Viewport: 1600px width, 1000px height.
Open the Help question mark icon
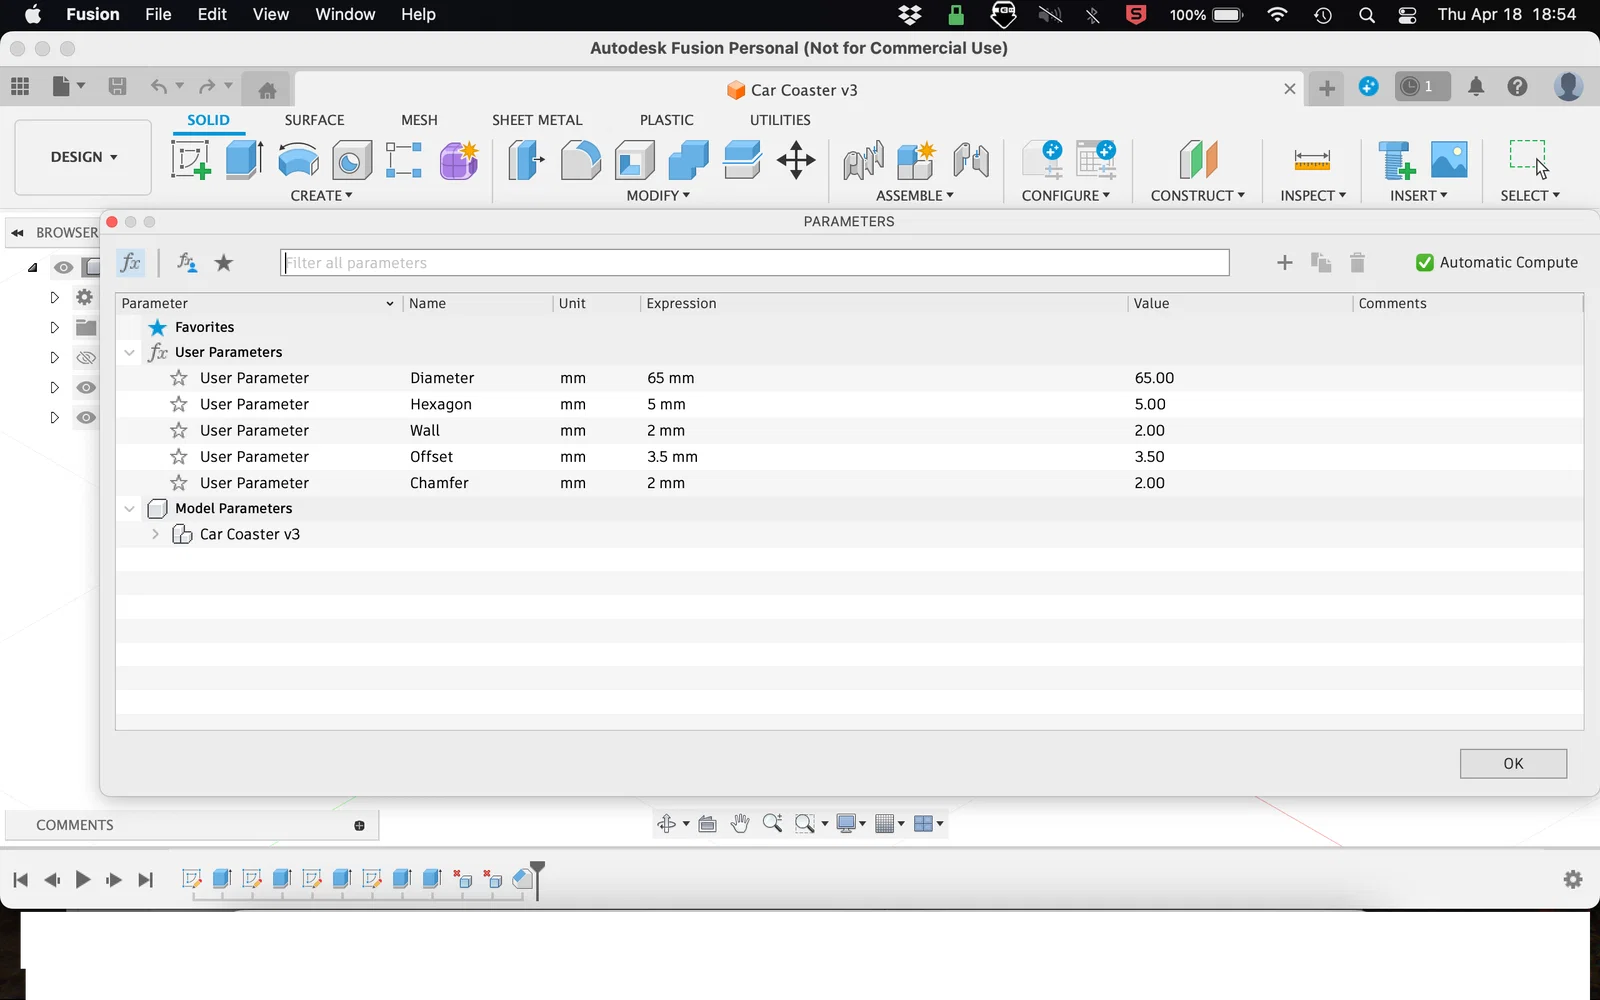tap(1518, 87)
